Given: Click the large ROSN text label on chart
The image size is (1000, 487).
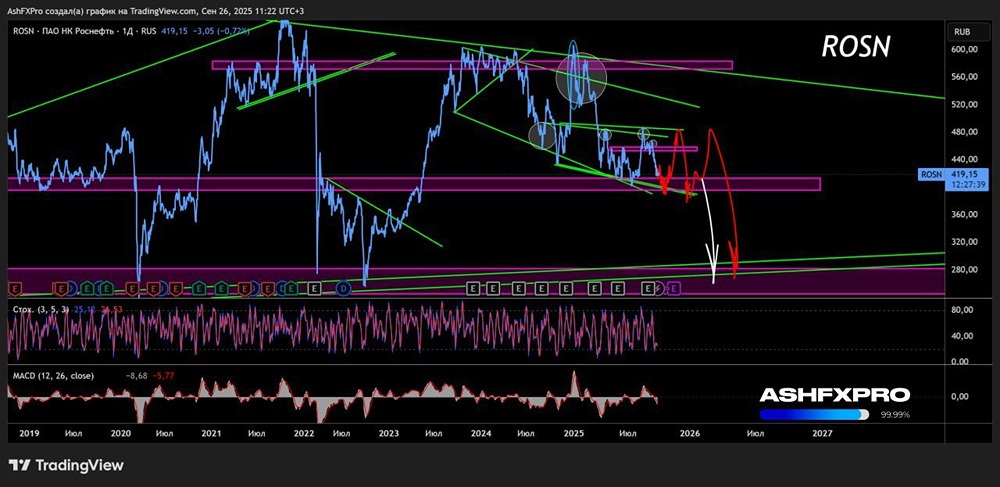Looking at the screenshot, I should [x=856, y=47].
